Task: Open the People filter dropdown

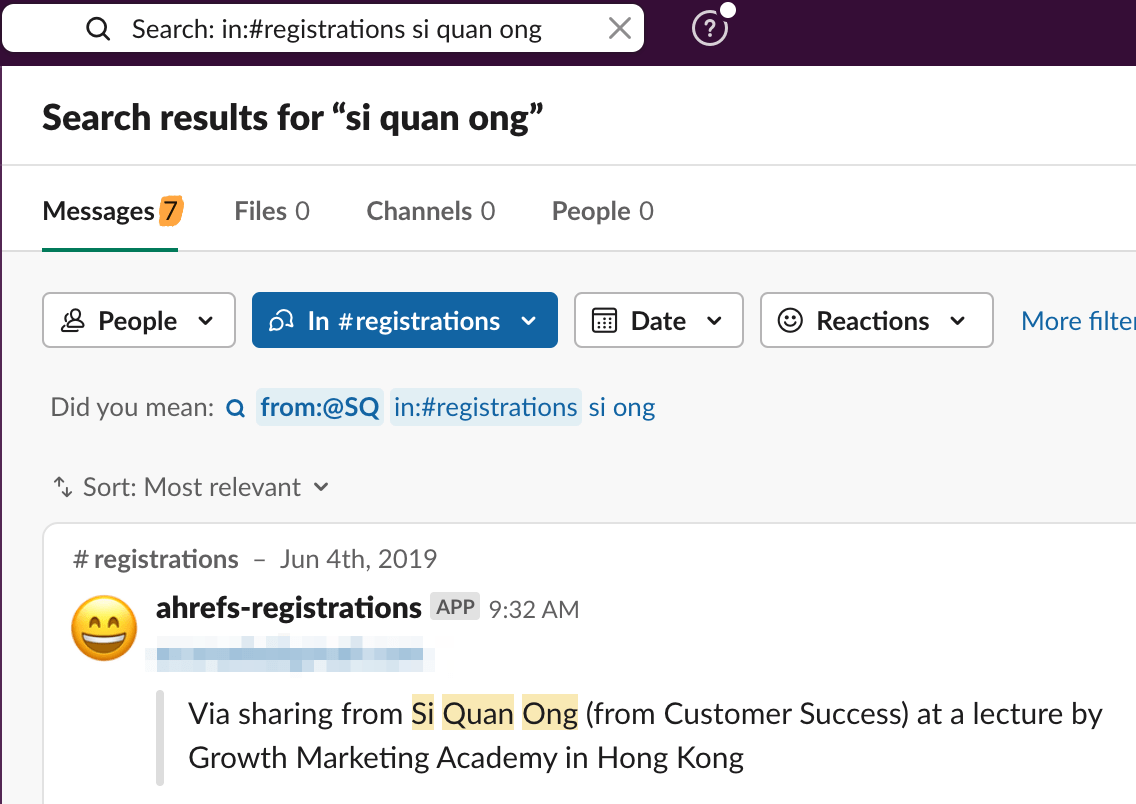Action: coord(139,321)
